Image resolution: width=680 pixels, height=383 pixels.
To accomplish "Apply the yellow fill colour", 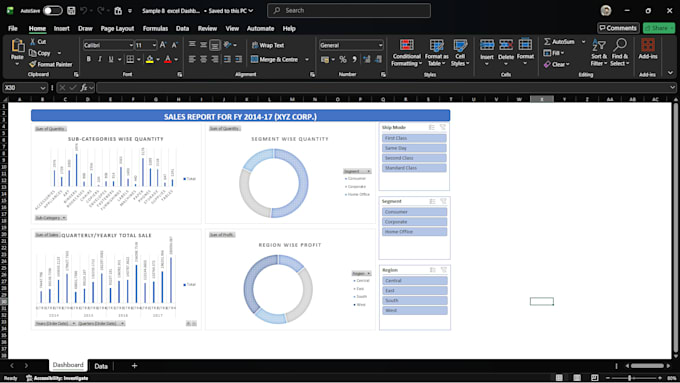I will pos(150,59).
